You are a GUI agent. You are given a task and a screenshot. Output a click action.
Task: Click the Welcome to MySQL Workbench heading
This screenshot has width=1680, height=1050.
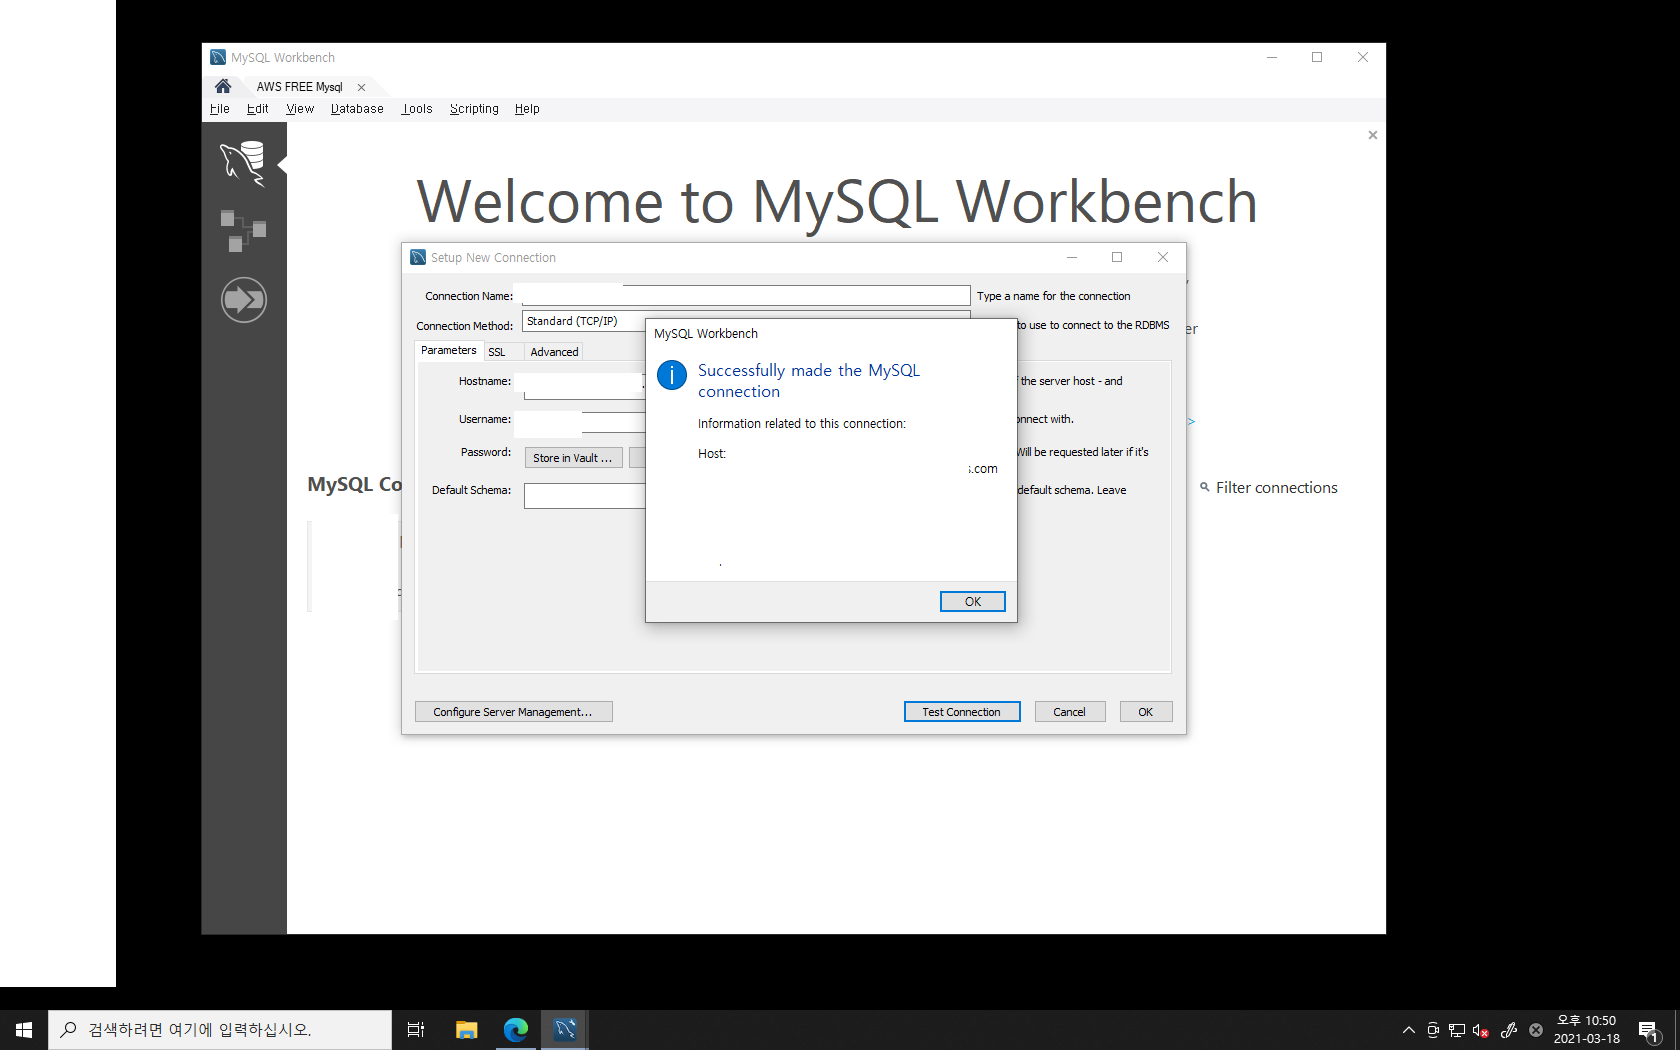837,202
